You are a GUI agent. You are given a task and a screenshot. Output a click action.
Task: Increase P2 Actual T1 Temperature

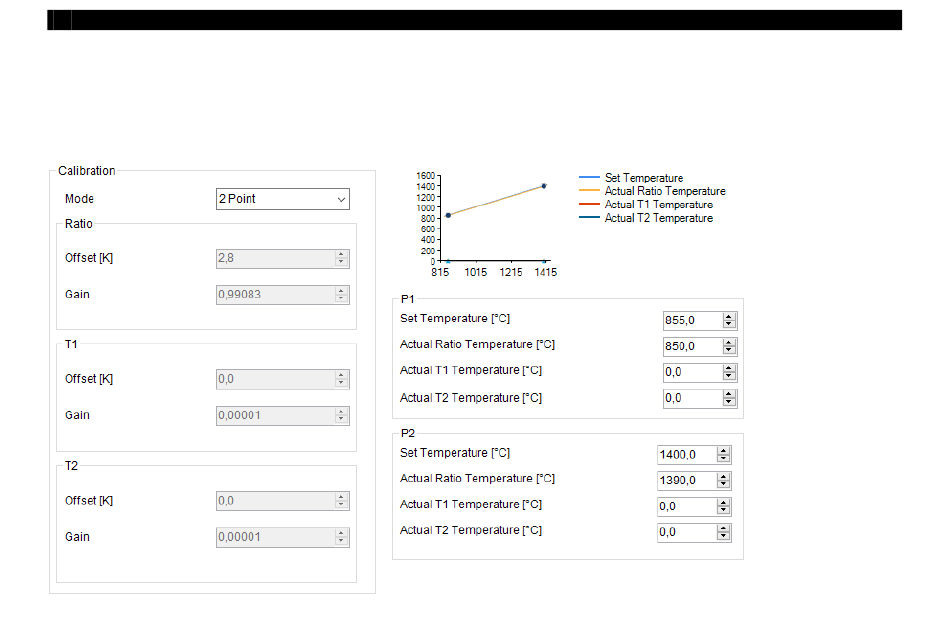click(x=723, y=503)
